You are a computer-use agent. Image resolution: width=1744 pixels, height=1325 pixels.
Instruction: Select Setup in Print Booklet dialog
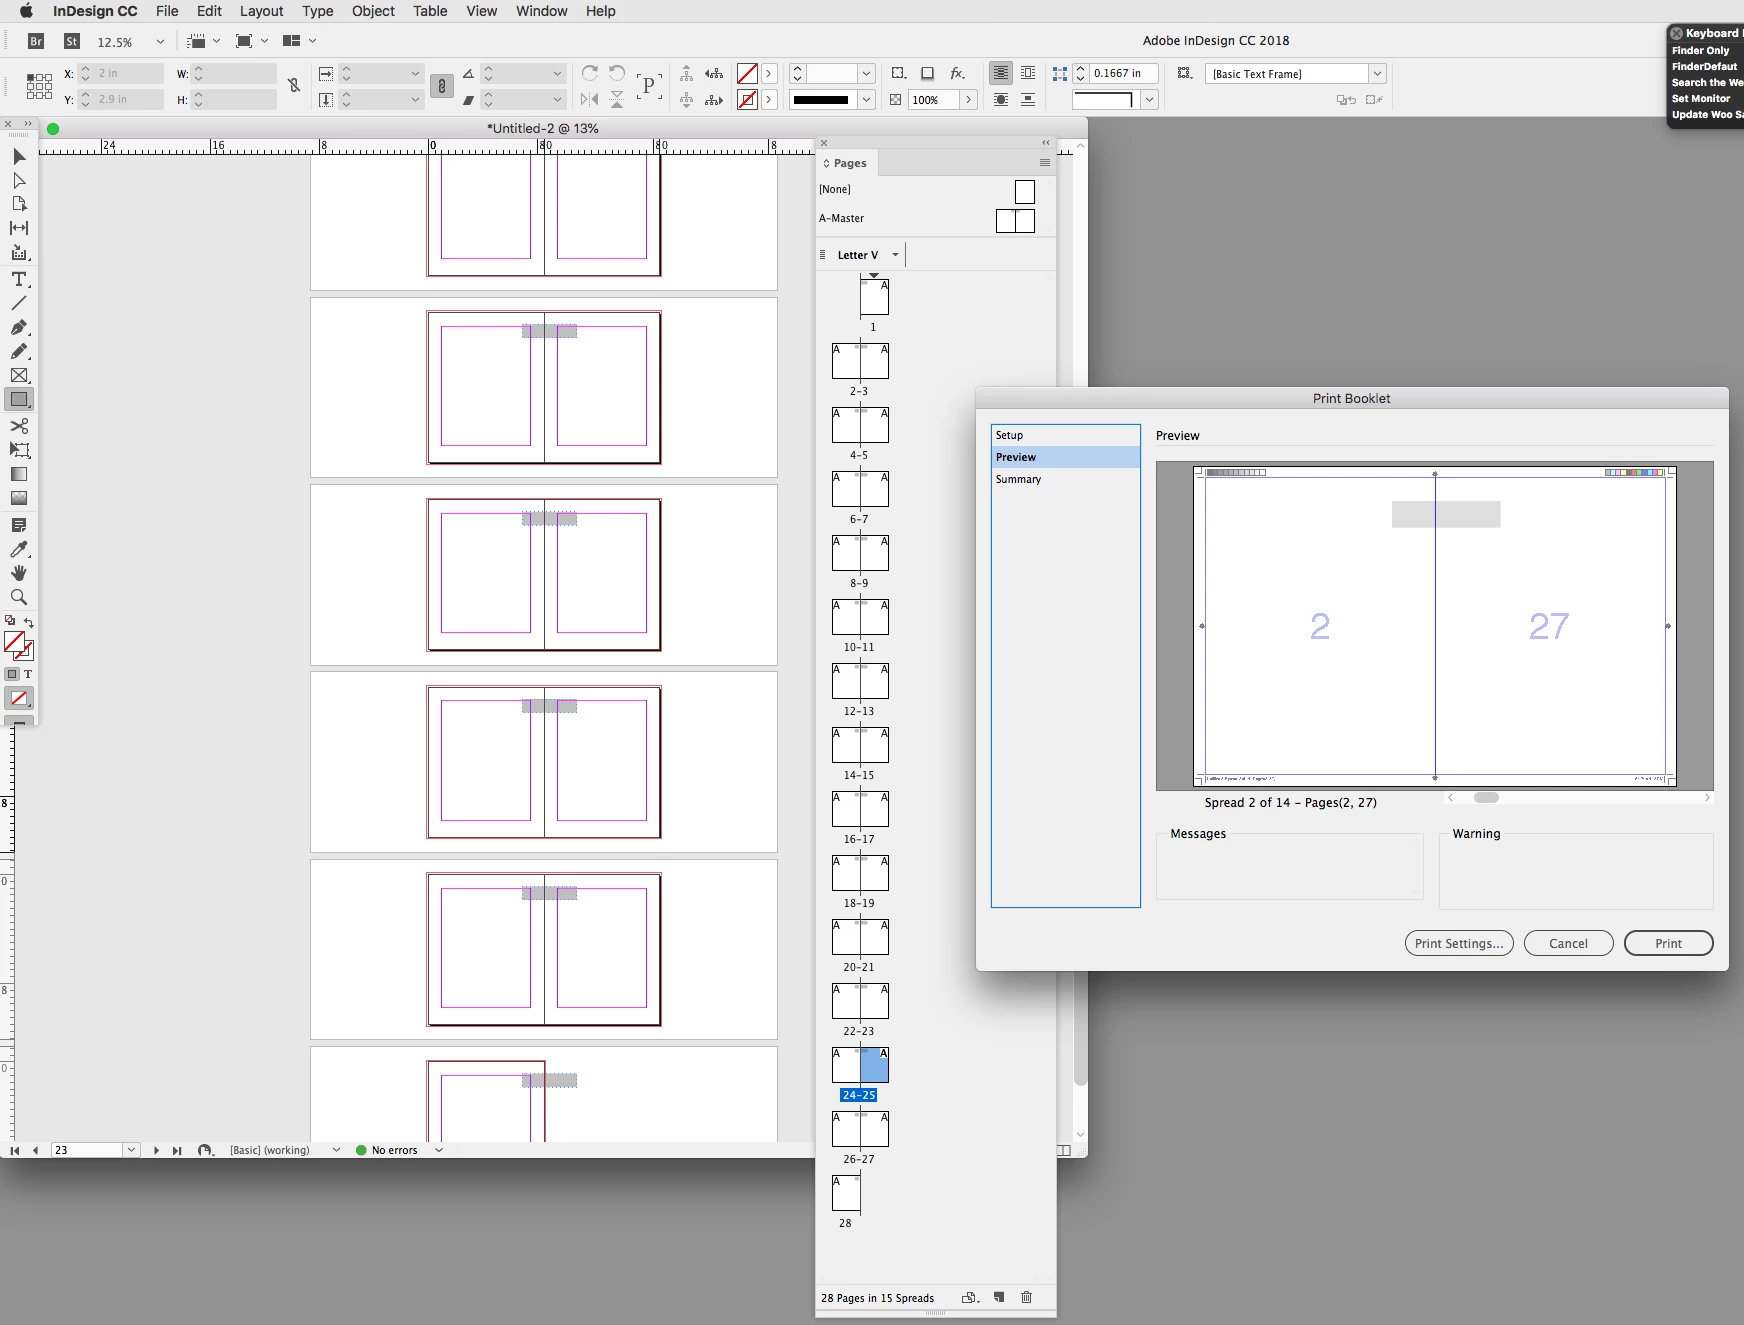coord(1066,435)
